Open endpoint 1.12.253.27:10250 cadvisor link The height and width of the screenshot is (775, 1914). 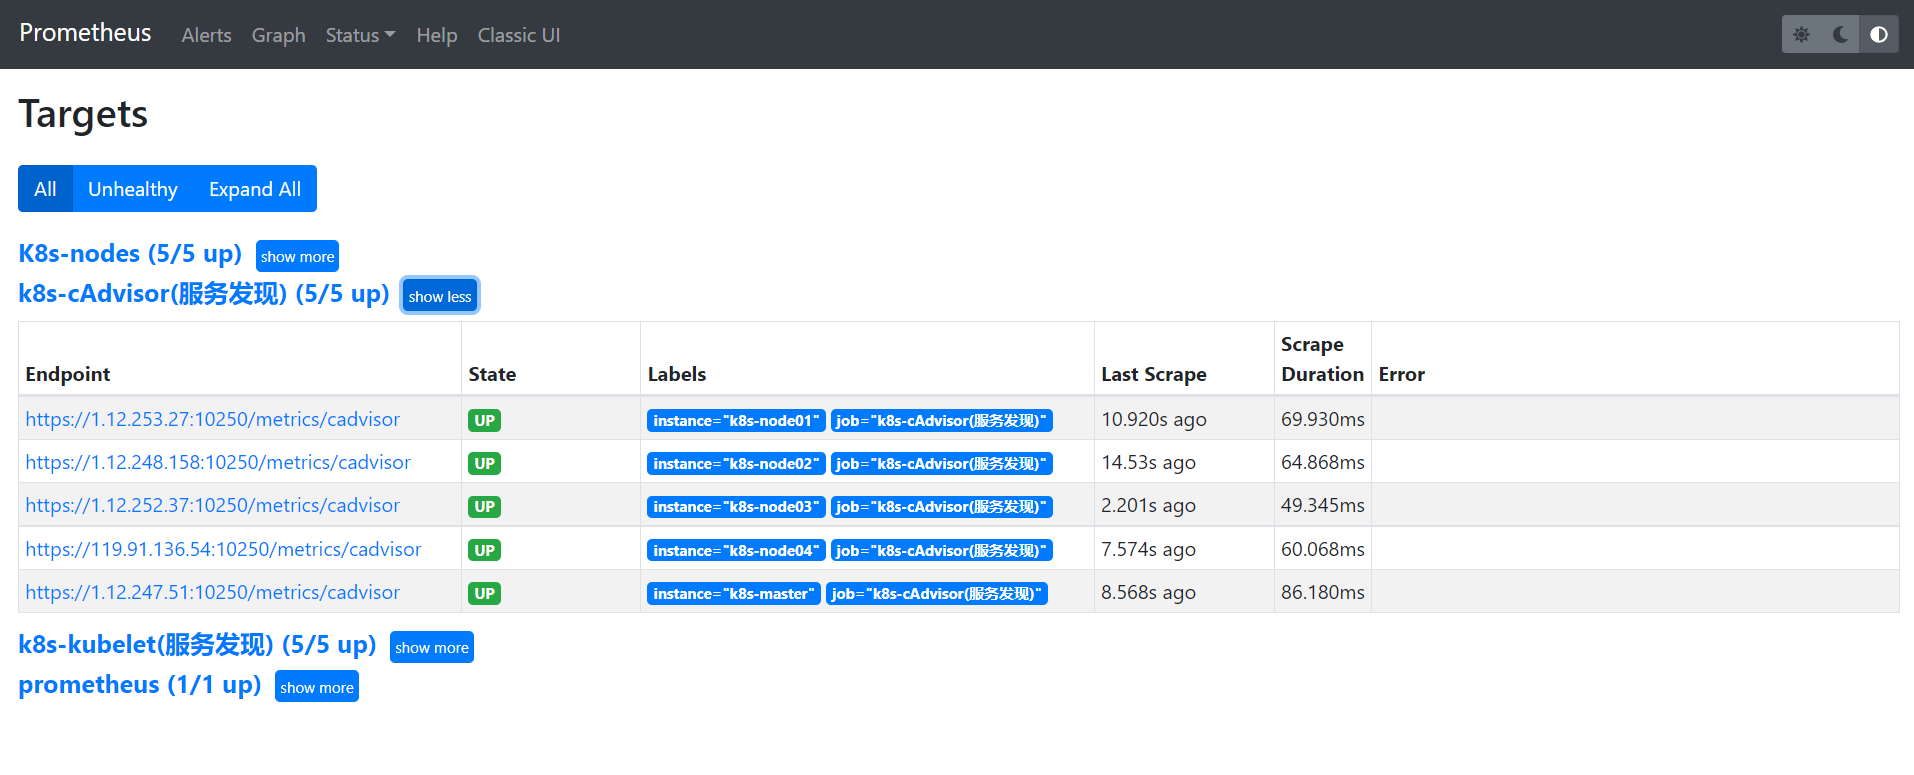coord(213,419)
